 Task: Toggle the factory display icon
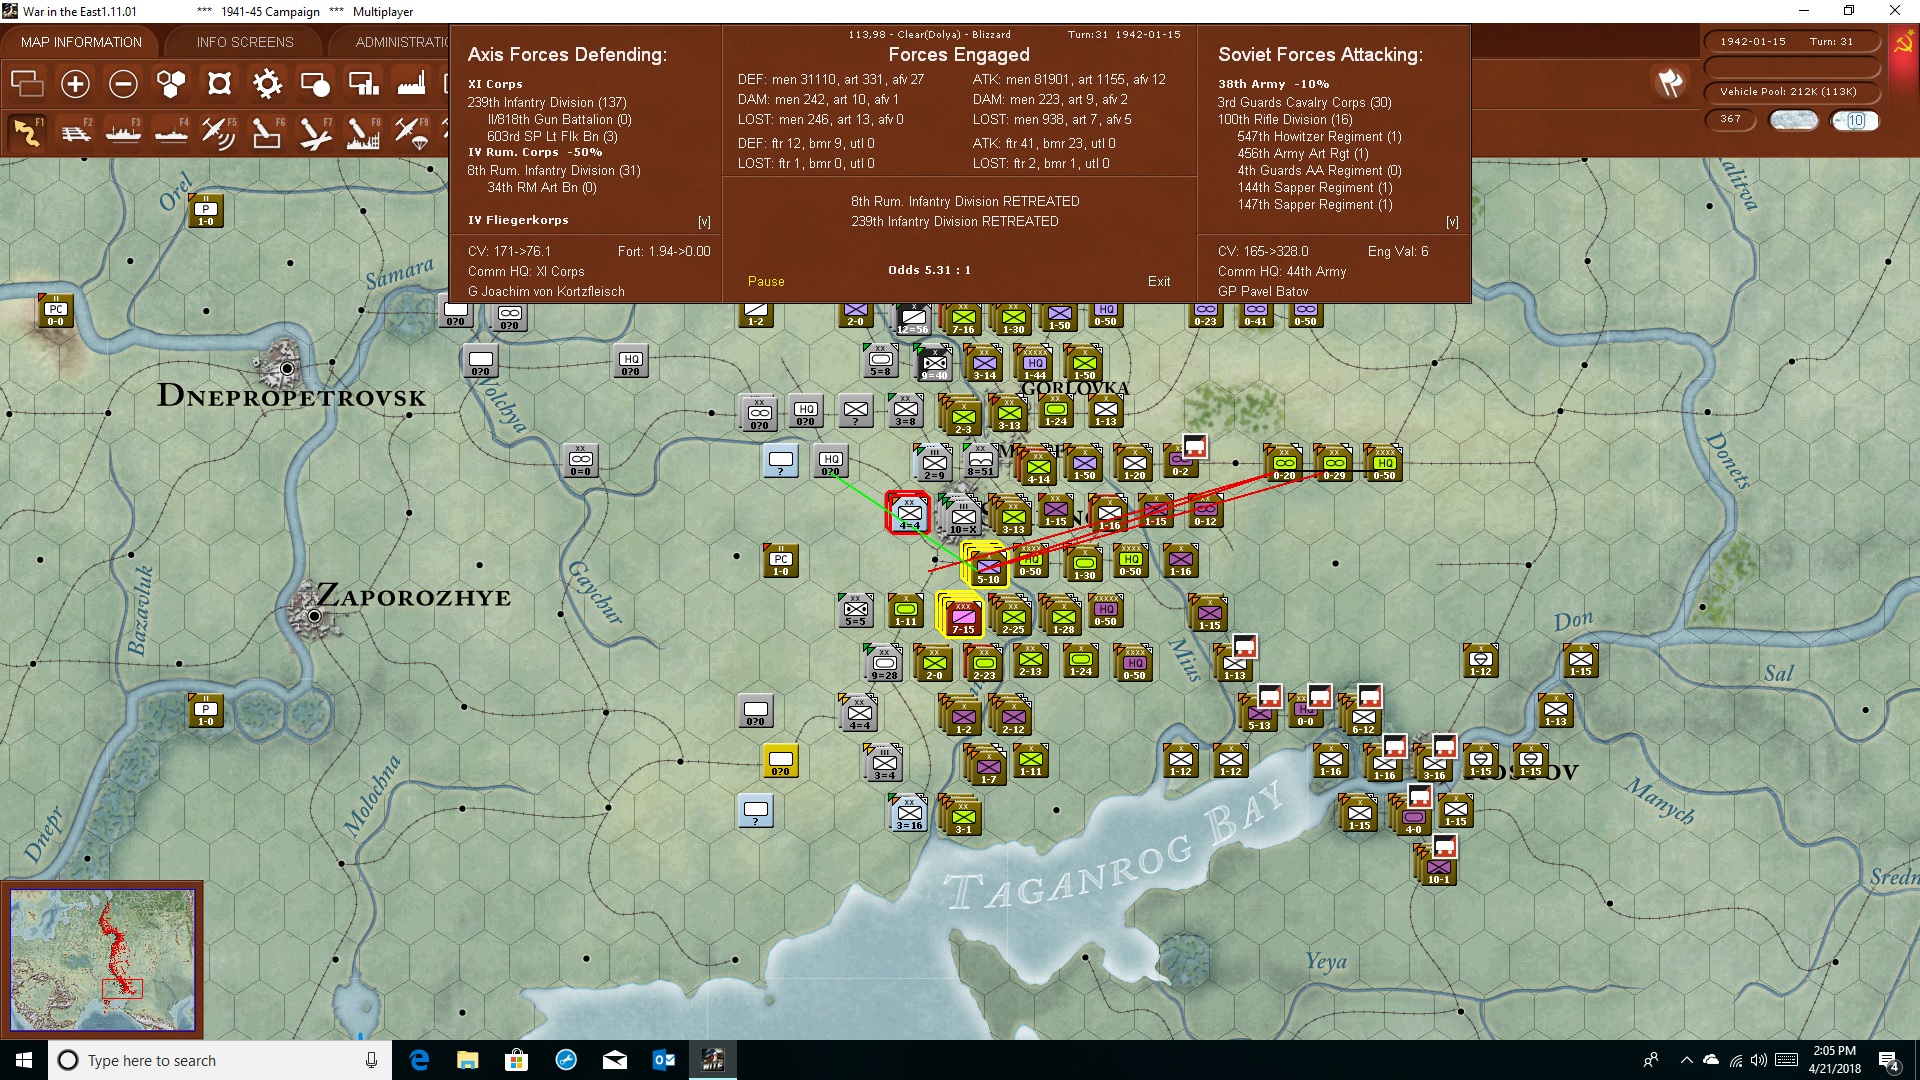pos(411,84)
